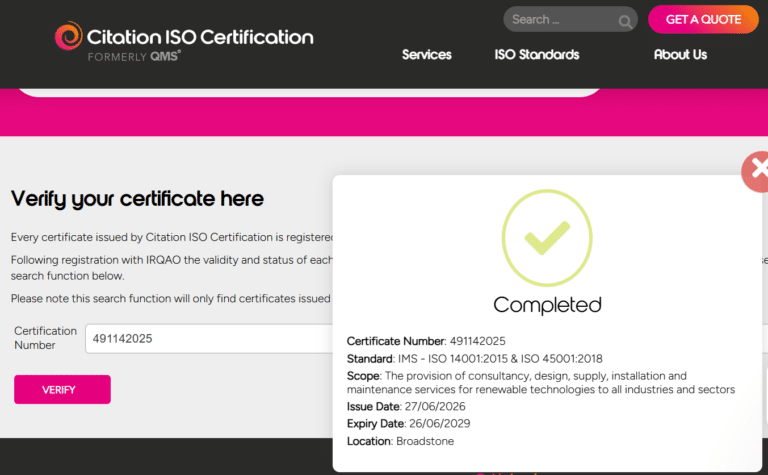Click the GET A QUOTE button

[703, 20]
